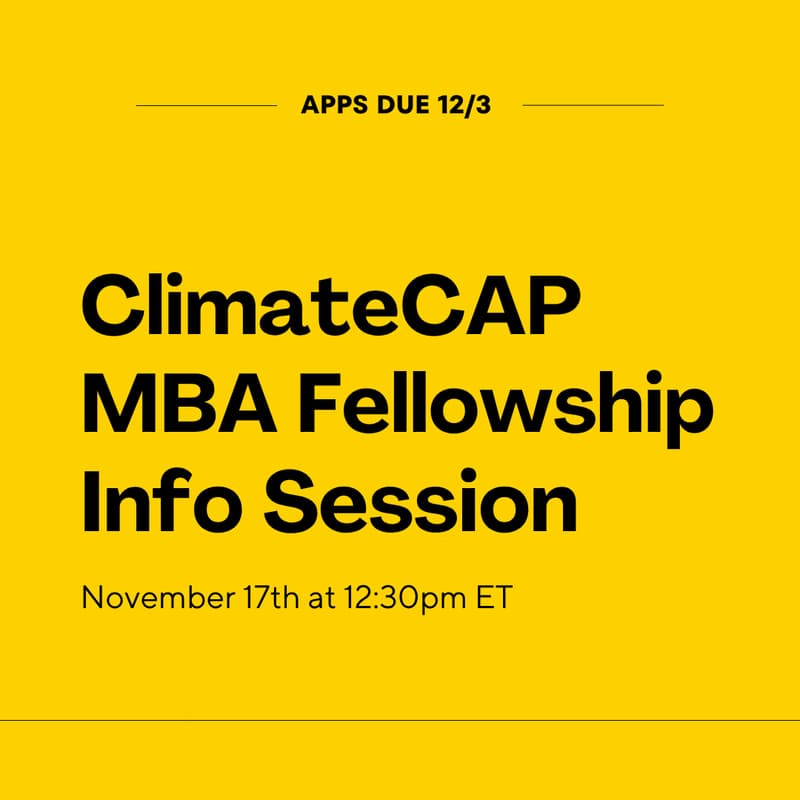Click the horizontal line left of the header
Screen dimensions: 800x800
click(206, 105)
